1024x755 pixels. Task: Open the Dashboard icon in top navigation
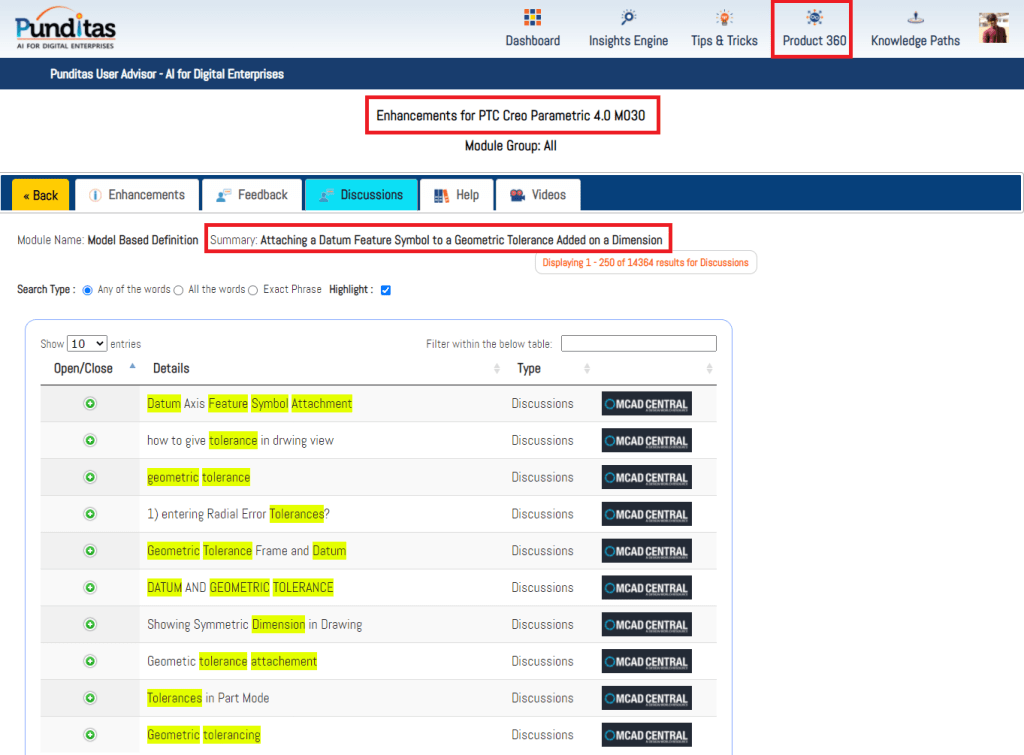tap(532, 18)
